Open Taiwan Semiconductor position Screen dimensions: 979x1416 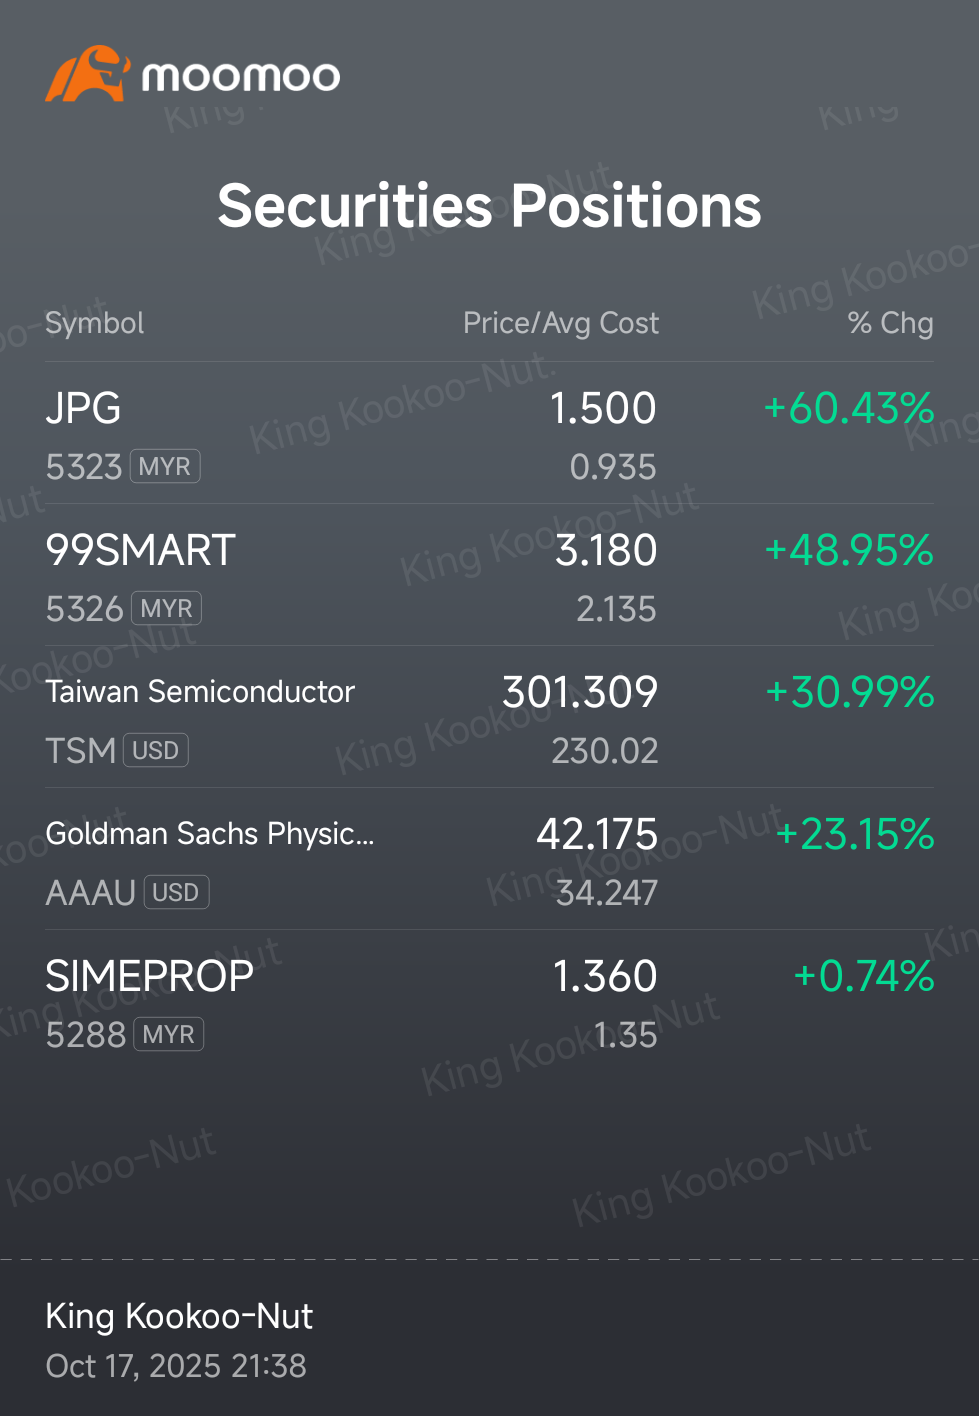pyautogui.click(x=489, y=717)
